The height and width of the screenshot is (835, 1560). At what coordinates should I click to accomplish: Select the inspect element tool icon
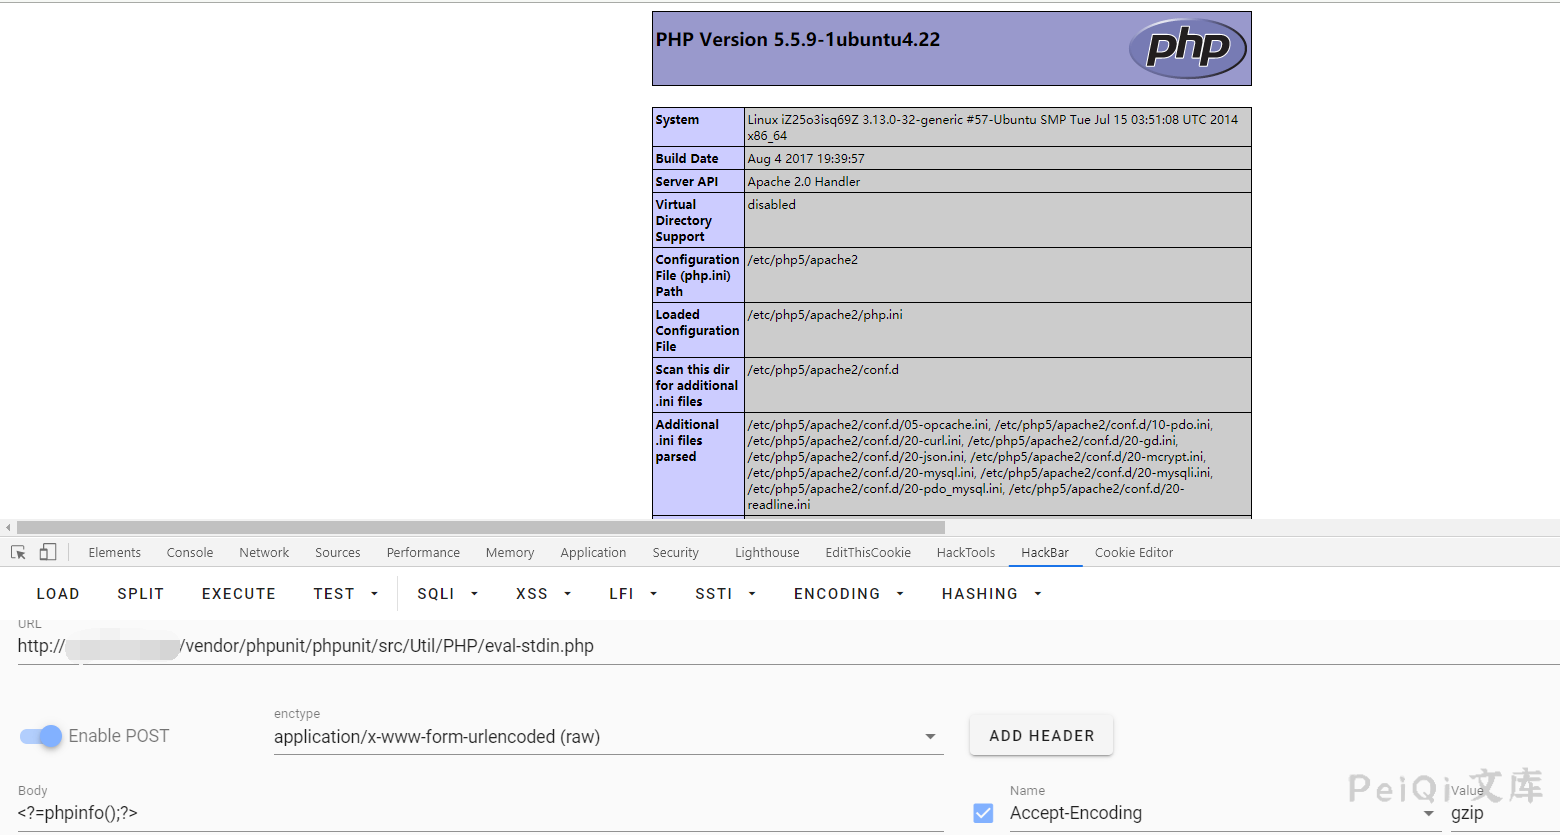[x=17, y=551]
